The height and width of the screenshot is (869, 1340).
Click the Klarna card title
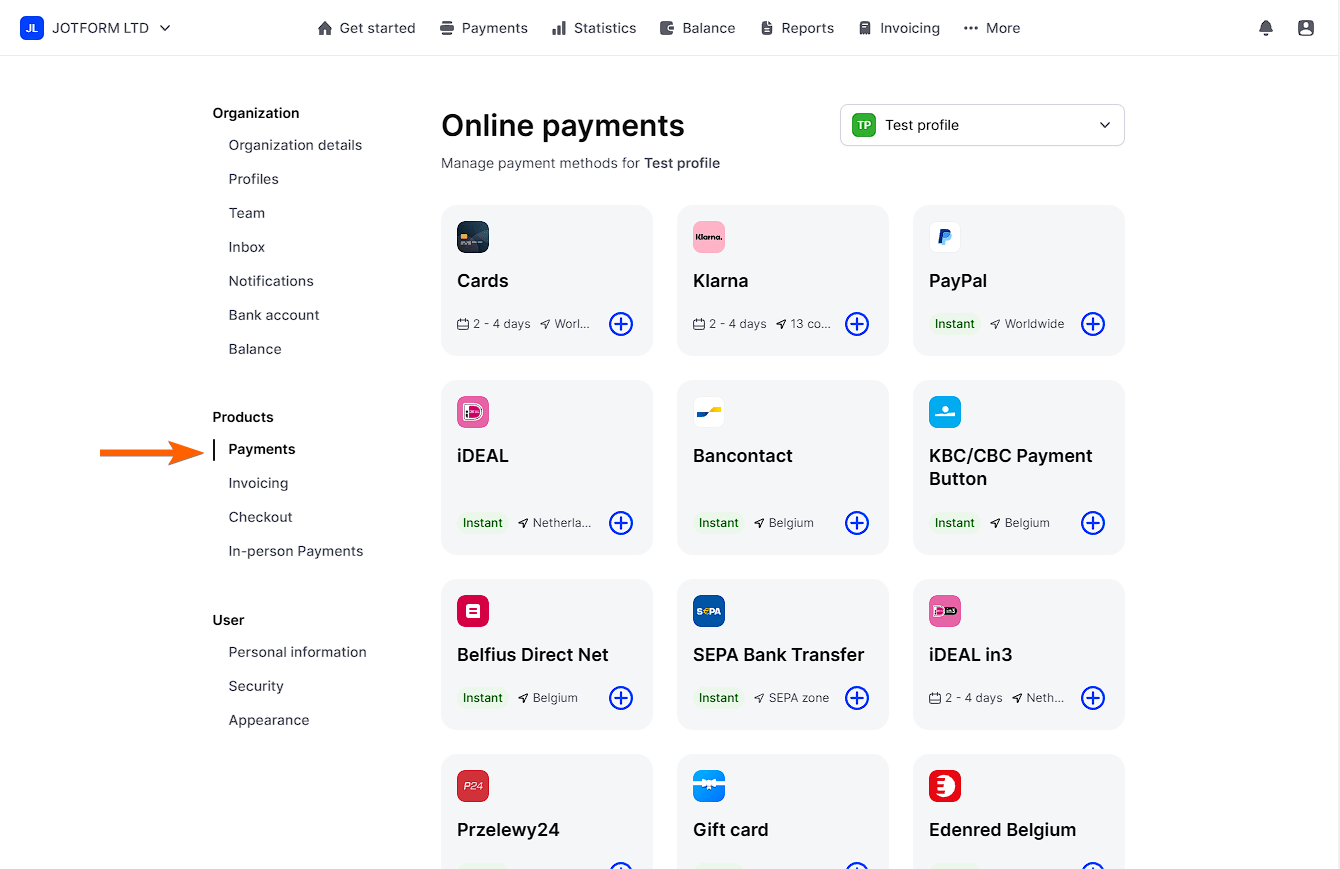[721, 281]
